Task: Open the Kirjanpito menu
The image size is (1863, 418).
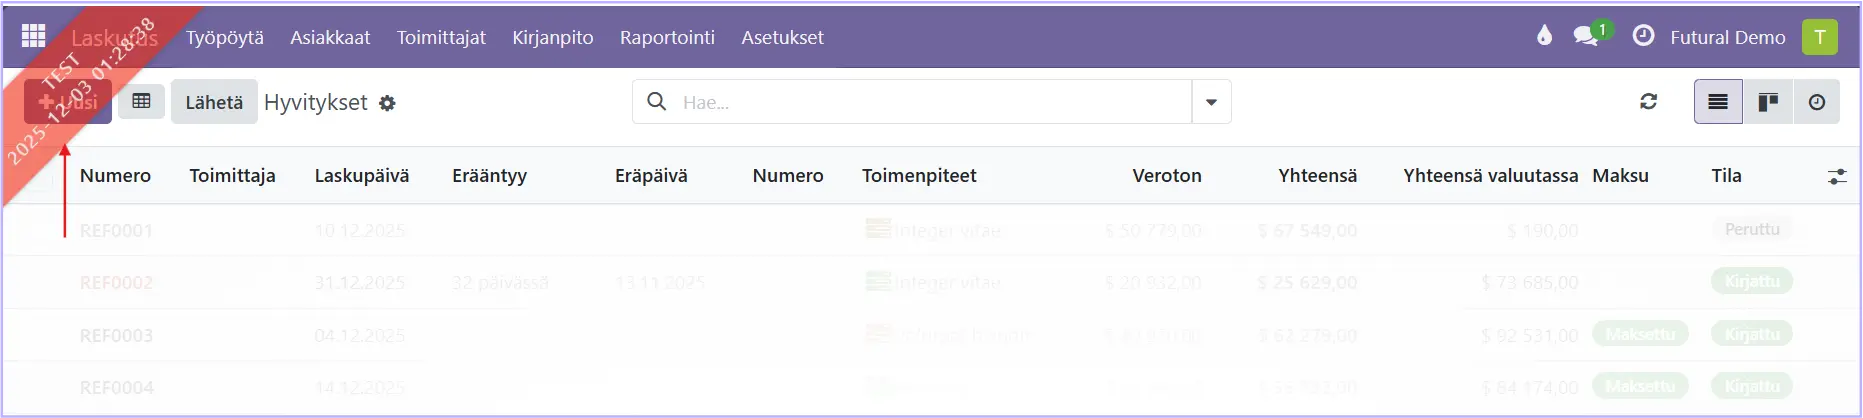Action: (x=552, y=37)
